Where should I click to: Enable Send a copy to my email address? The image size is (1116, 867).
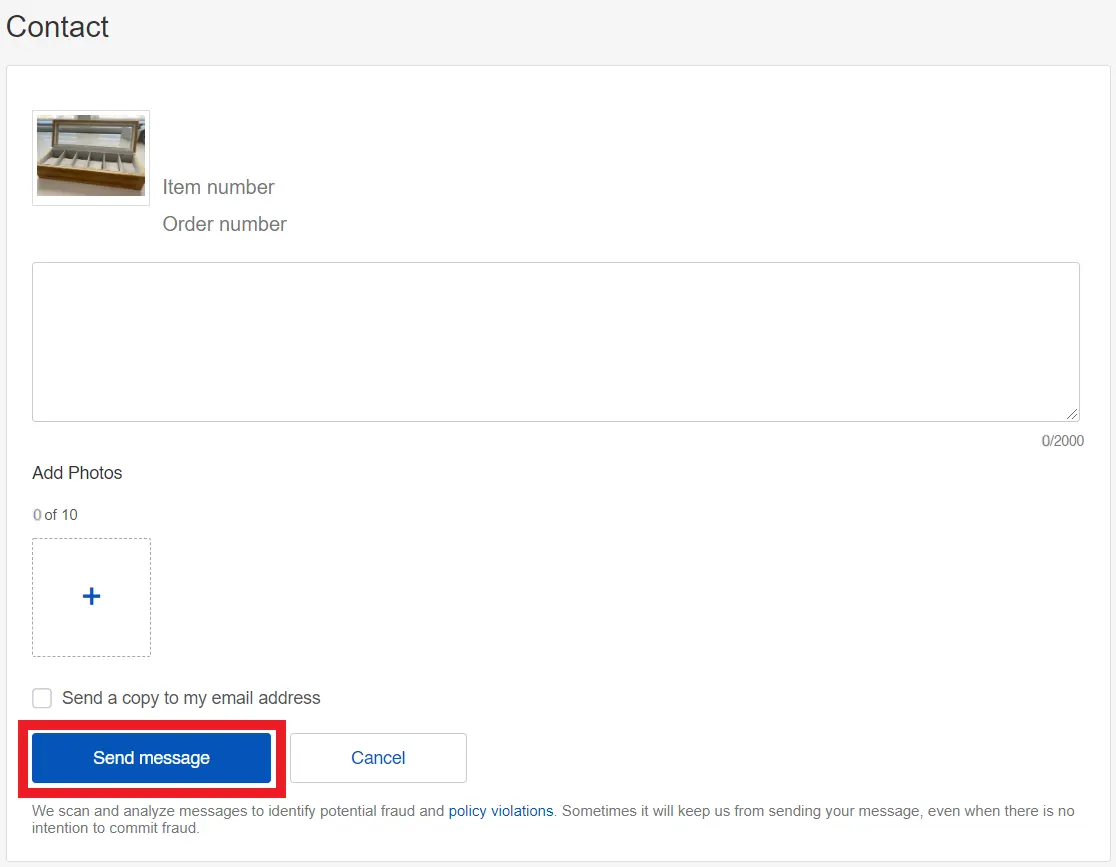click(42, 698)
